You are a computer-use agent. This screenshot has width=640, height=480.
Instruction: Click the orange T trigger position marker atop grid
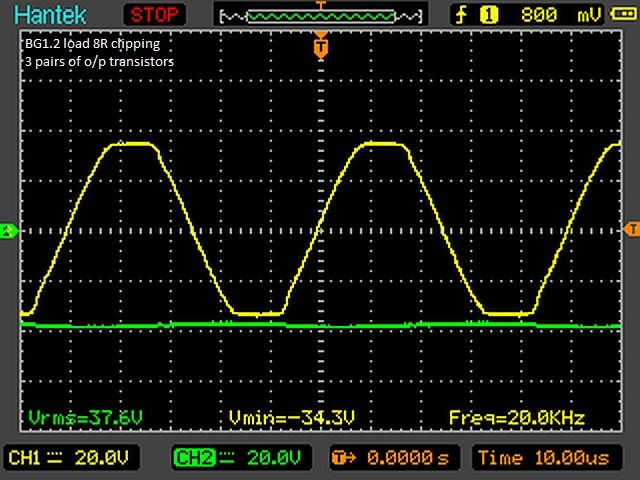(x=320, y=46)
